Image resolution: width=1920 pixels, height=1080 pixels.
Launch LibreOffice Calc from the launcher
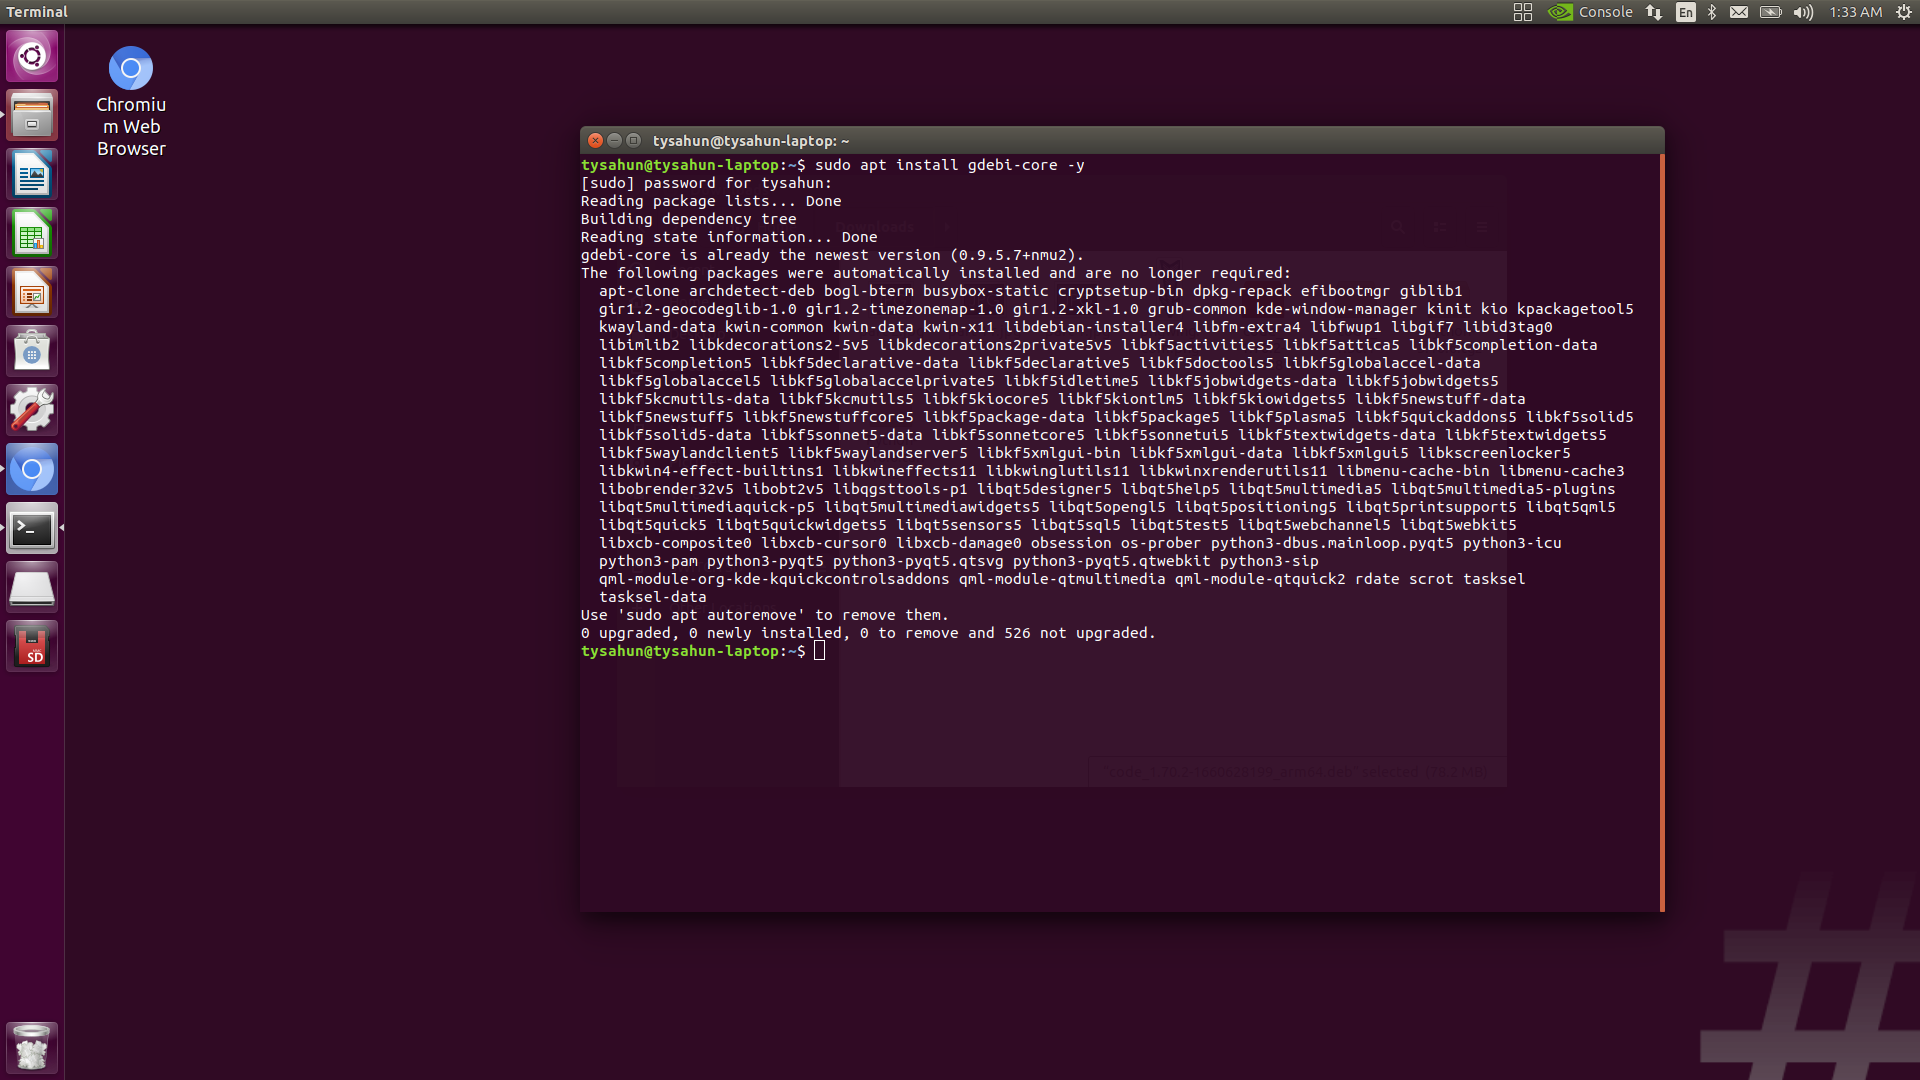[x=32, y=232]
